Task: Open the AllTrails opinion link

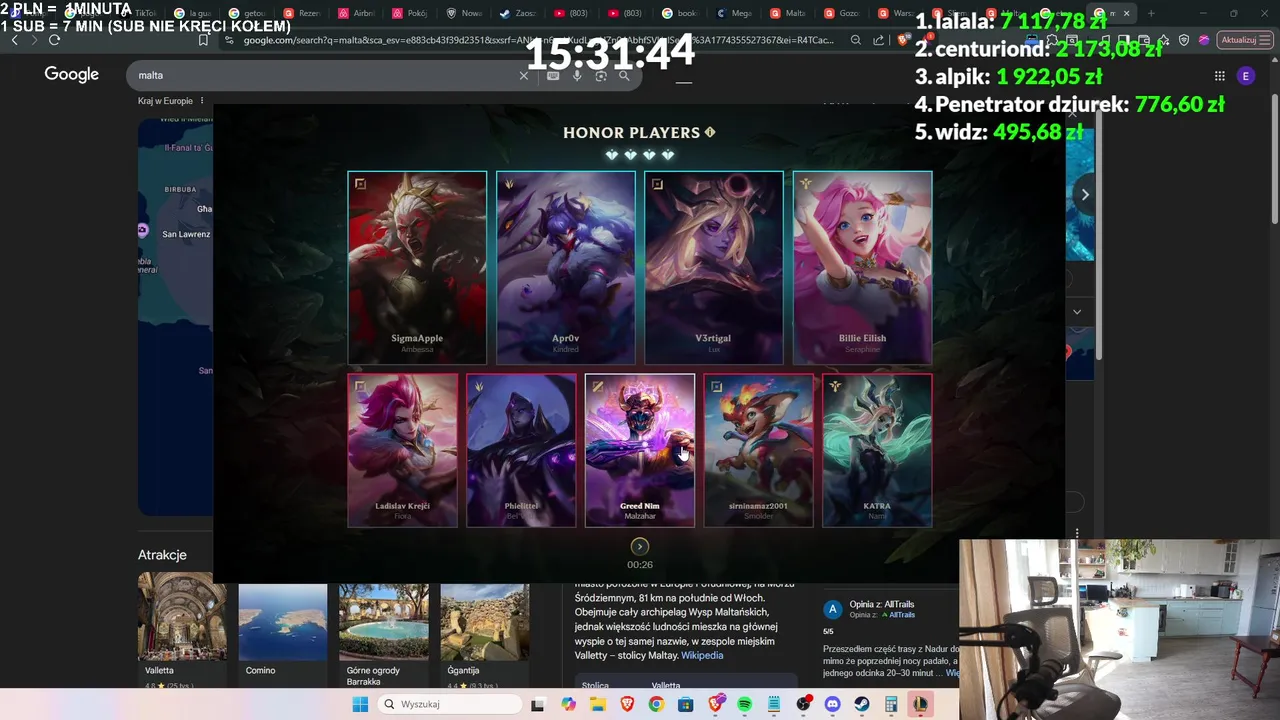Action: coord(901,615)
